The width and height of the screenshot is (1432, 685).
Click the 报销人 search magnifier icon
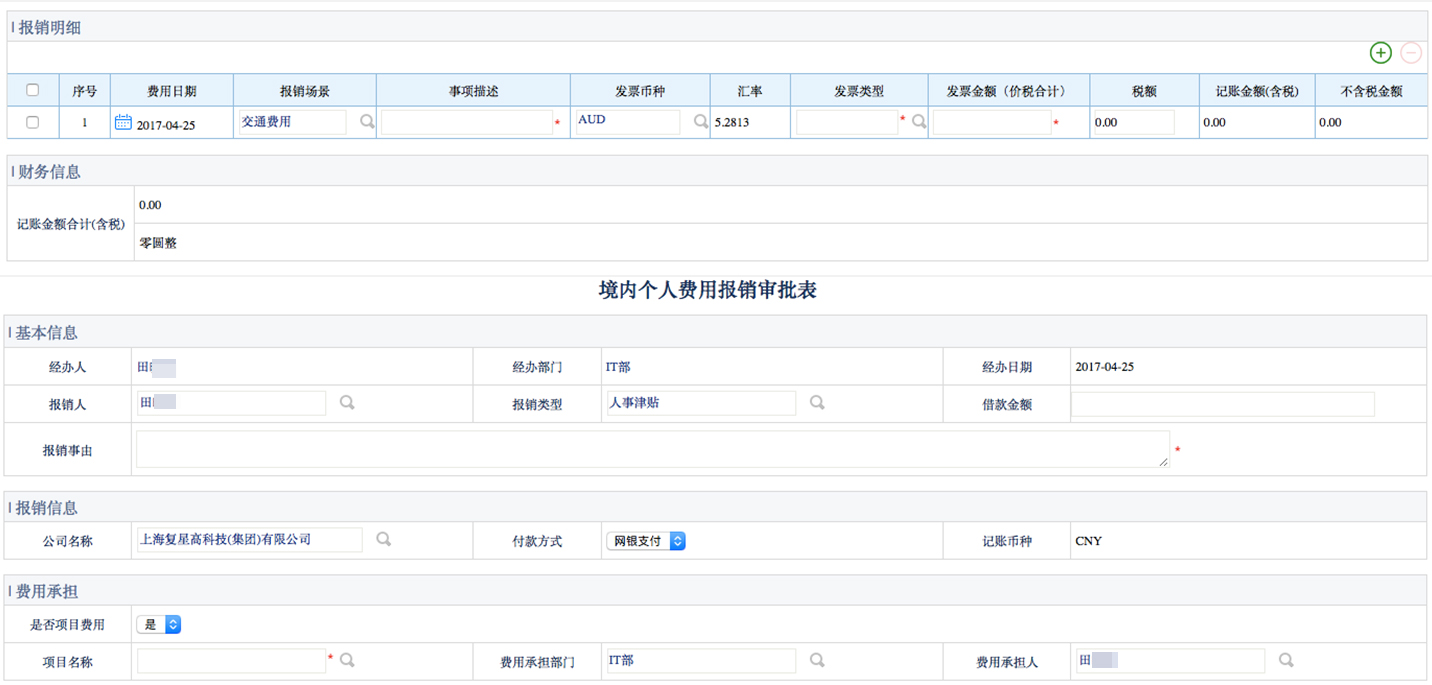click(x=346, y=402)
